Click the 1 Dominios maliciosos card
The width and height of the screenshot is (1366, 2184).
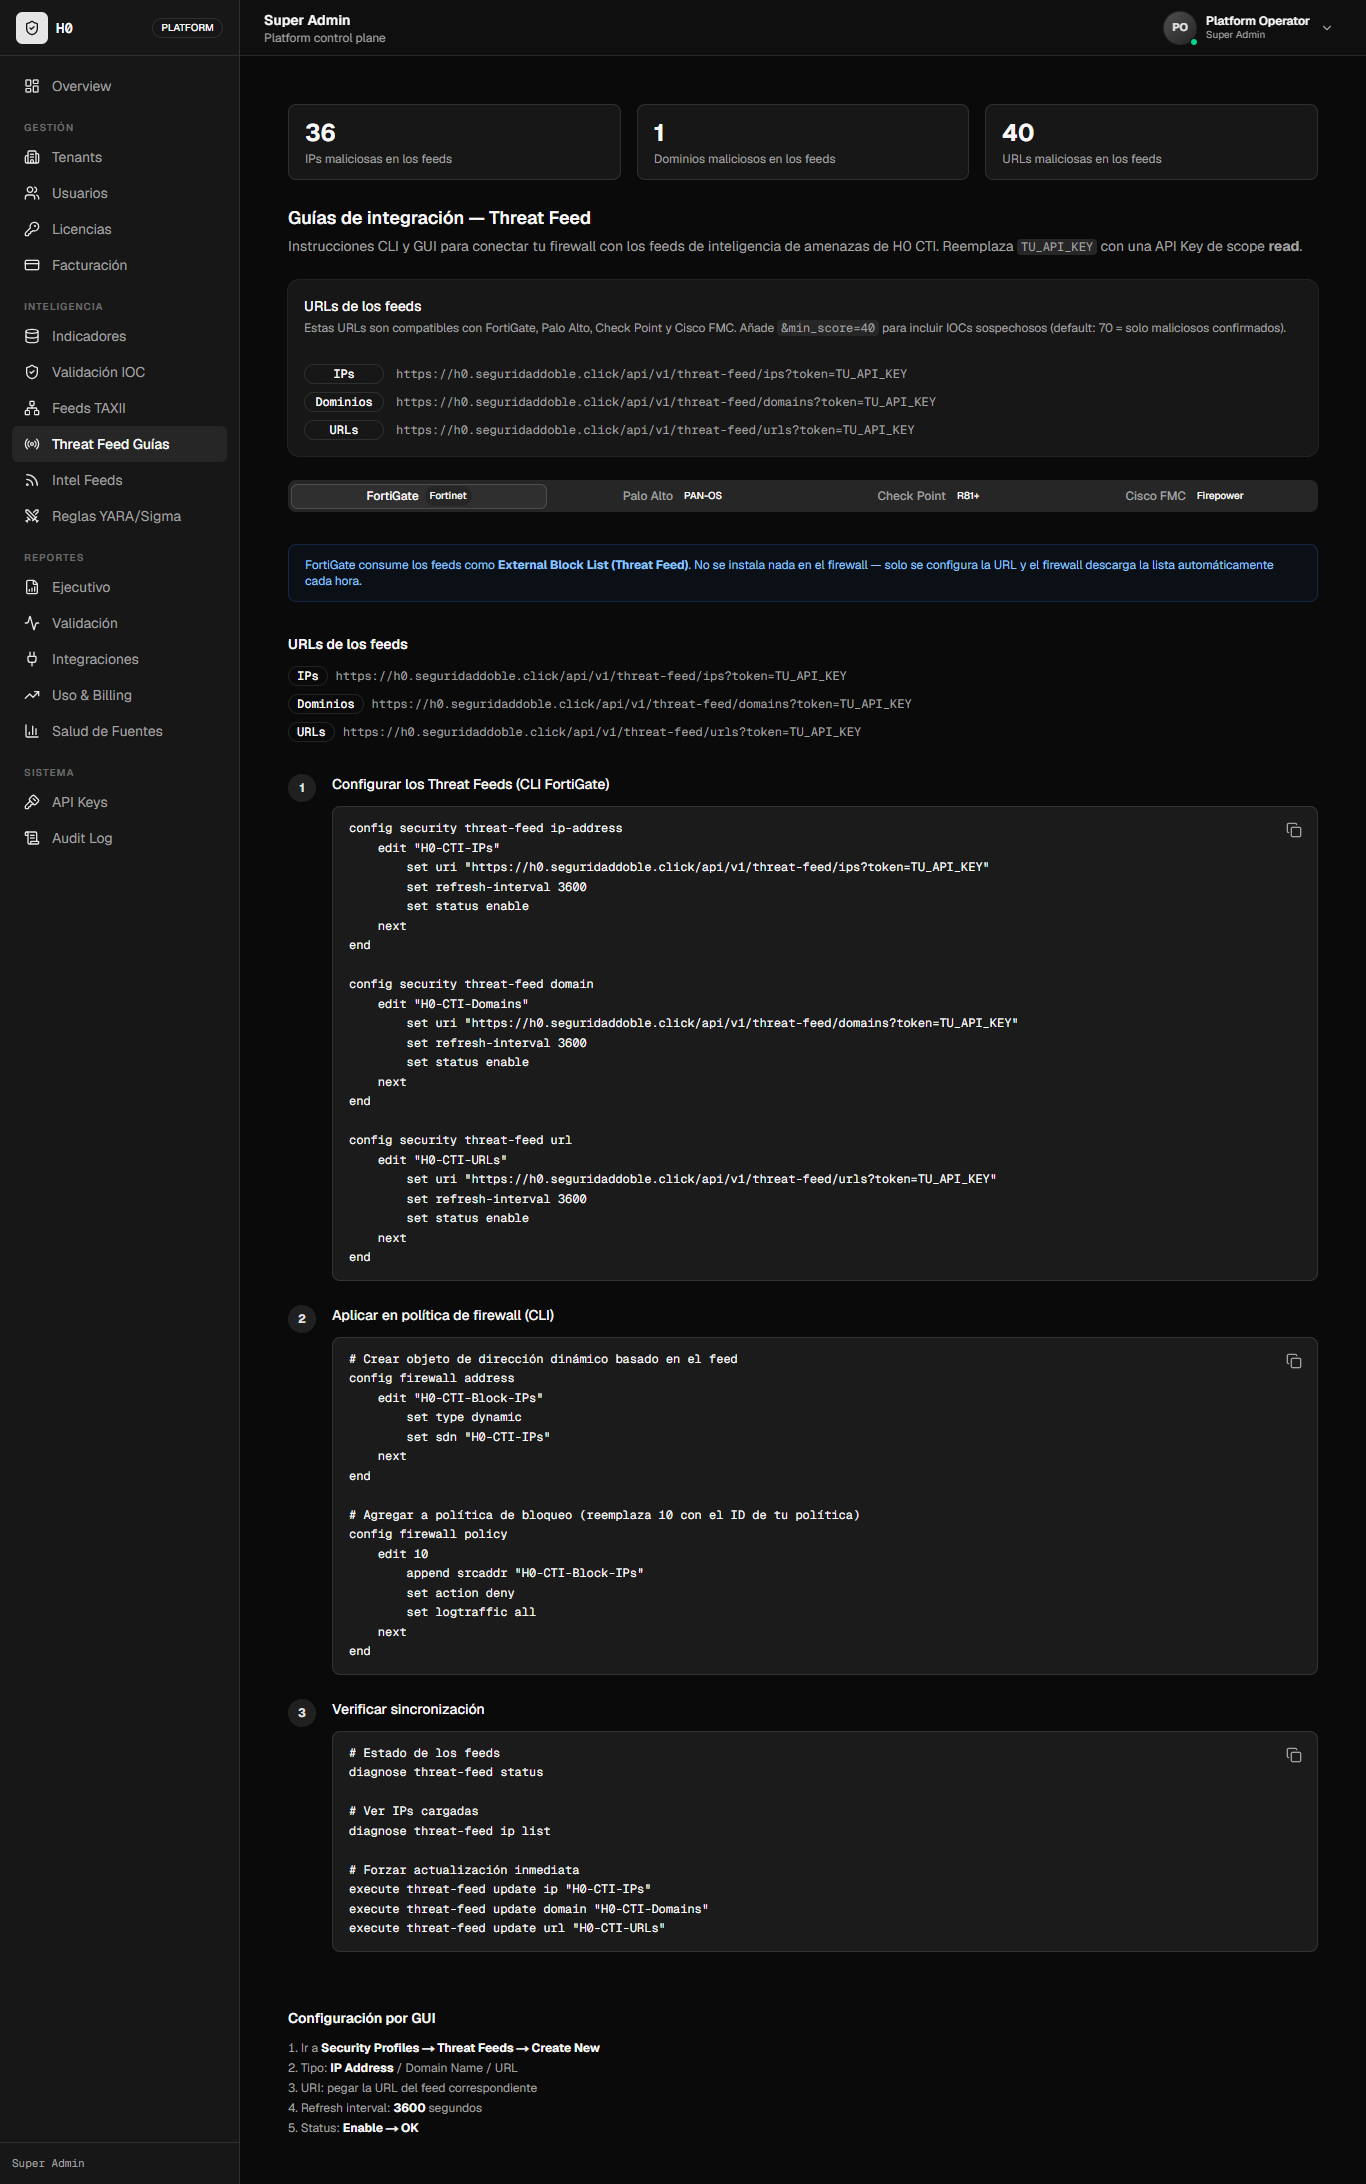click(x=803, y=142)
